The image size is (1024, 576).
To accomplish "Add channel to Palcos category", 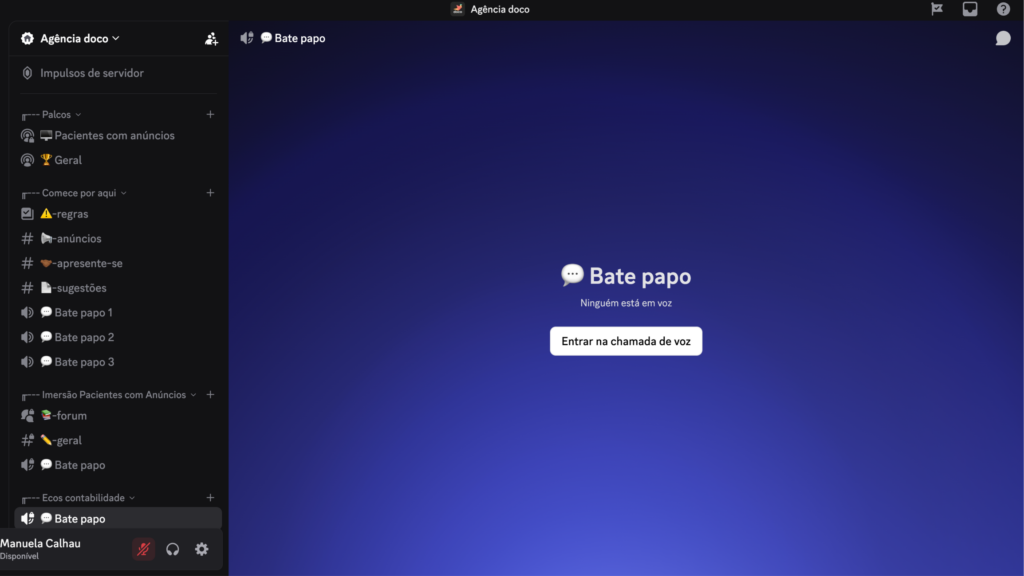I will 210,115.
